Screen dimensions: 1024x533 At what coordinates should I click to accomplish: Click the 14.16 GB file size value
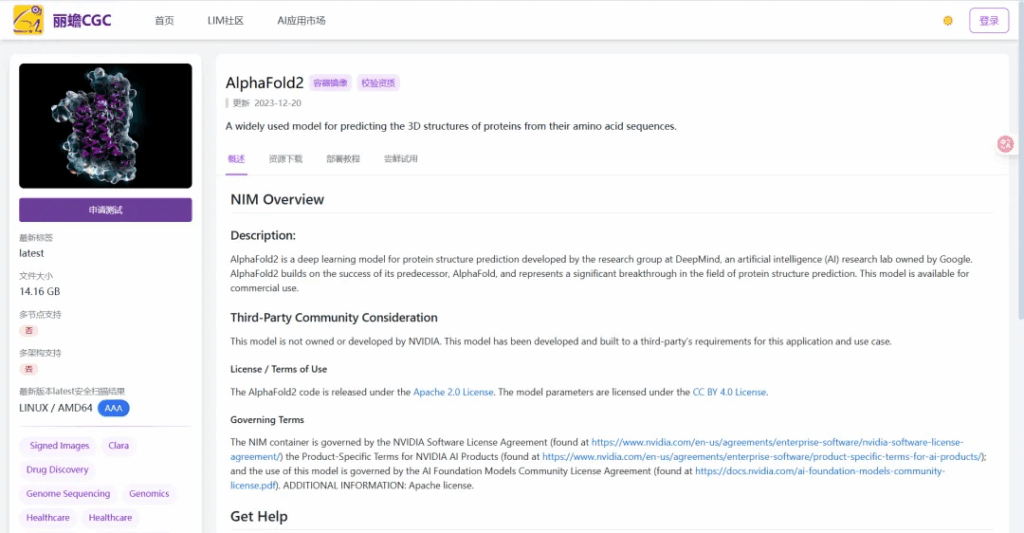tap(39, 291)
